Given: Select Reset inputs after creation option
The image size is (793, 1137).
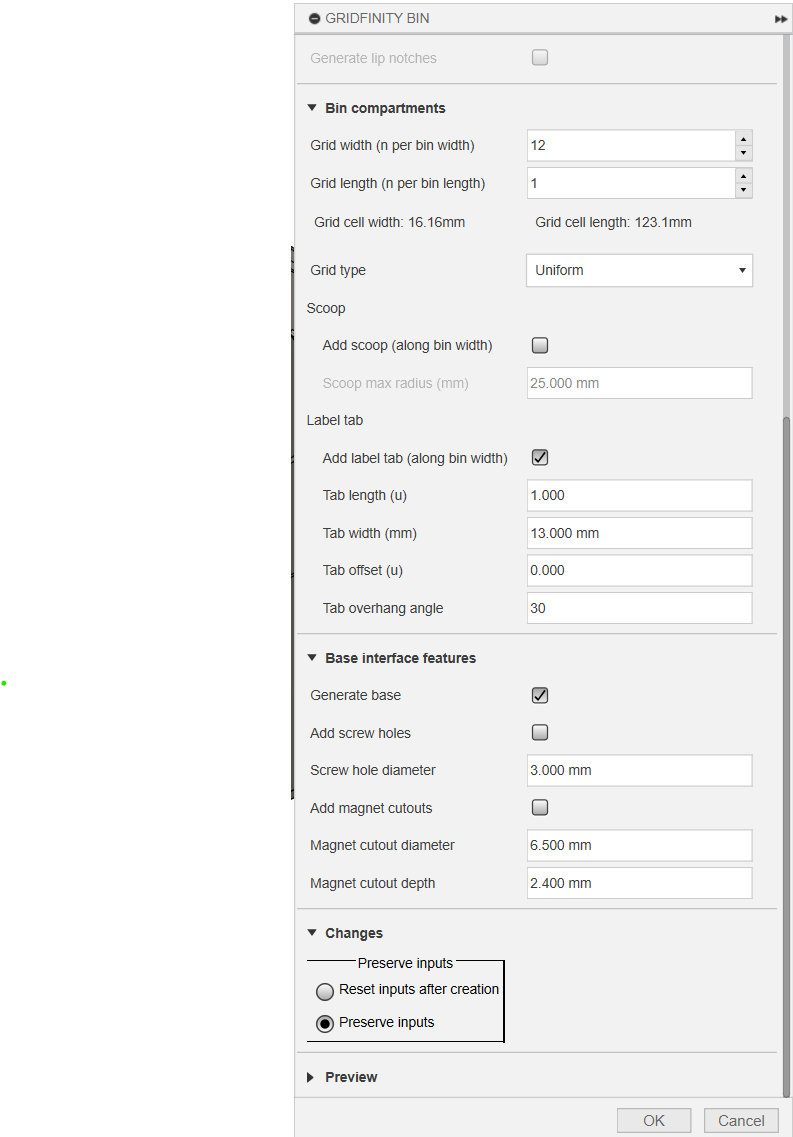Looking at the screenshot, I should click(x=325, y=991).
